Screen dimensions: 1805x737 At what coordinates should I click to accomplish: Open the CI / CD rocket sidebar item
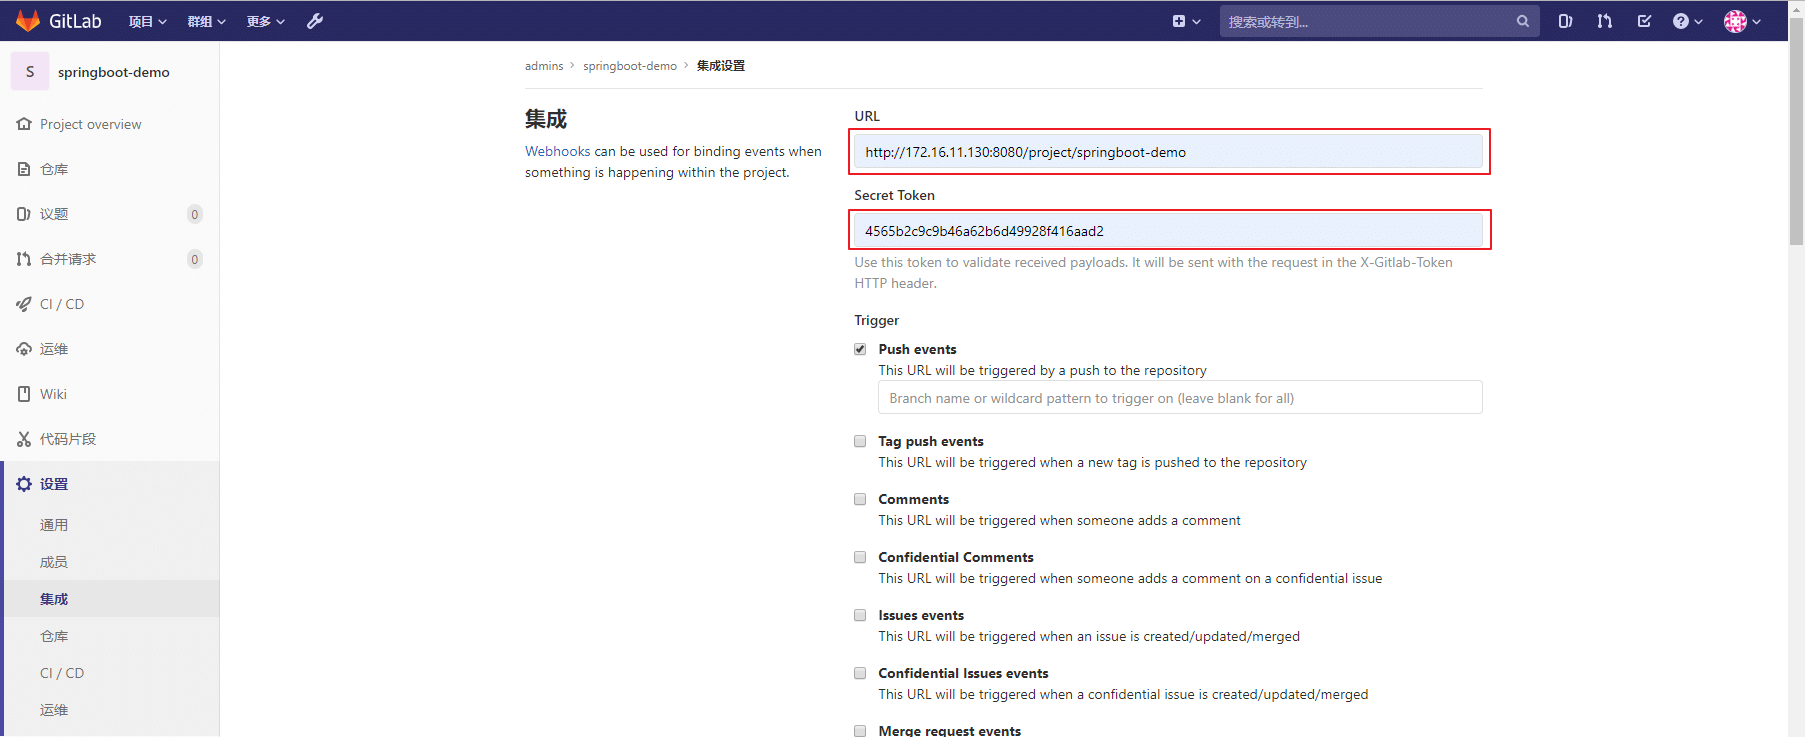pyautogui.click(x=61, y=304)
